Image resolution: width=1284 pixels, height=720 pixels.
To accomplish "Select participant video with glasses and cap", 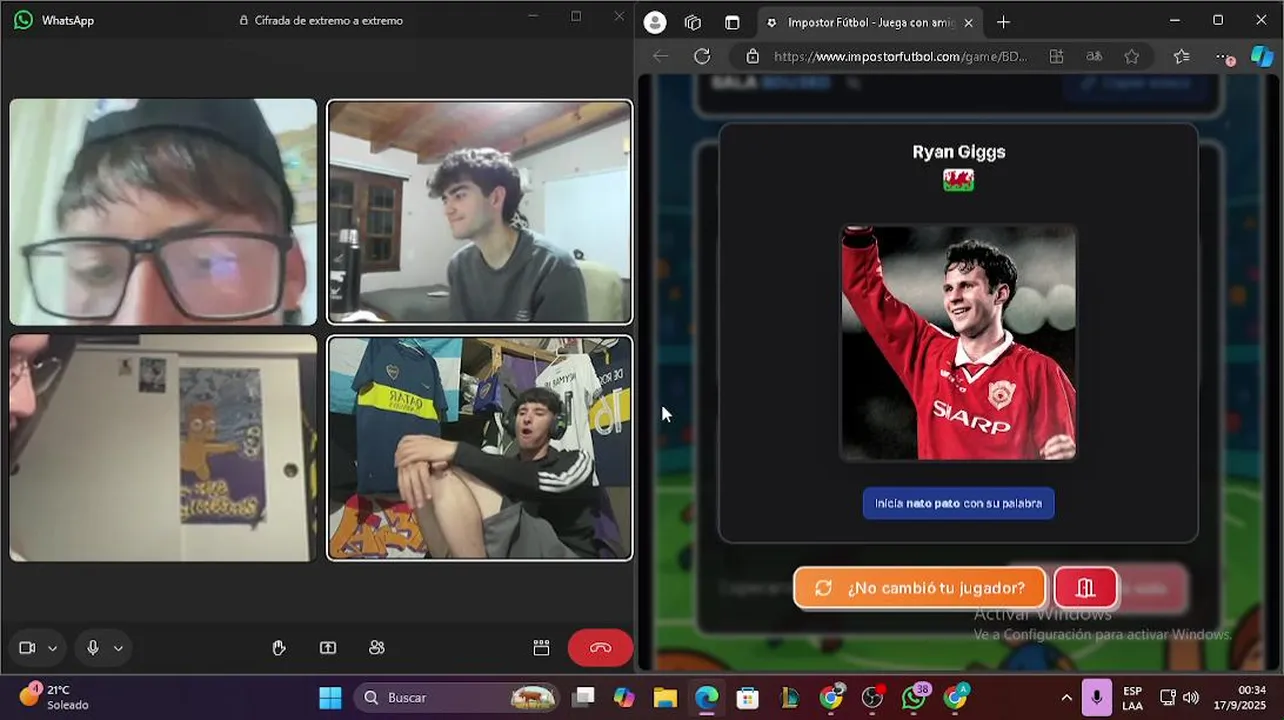I will (x=163, y=212).
